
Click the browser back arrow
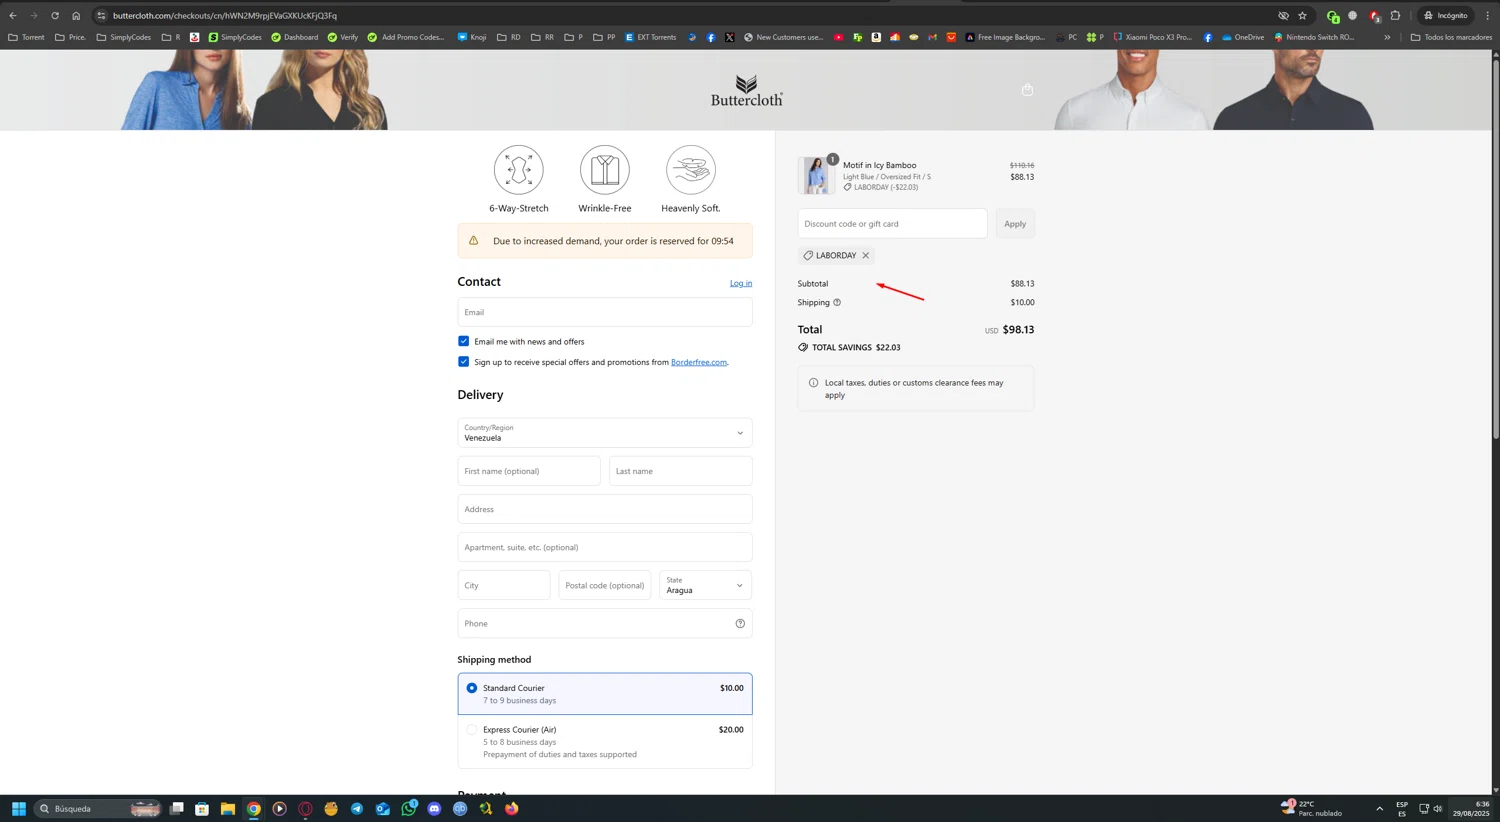coord(13,16)
